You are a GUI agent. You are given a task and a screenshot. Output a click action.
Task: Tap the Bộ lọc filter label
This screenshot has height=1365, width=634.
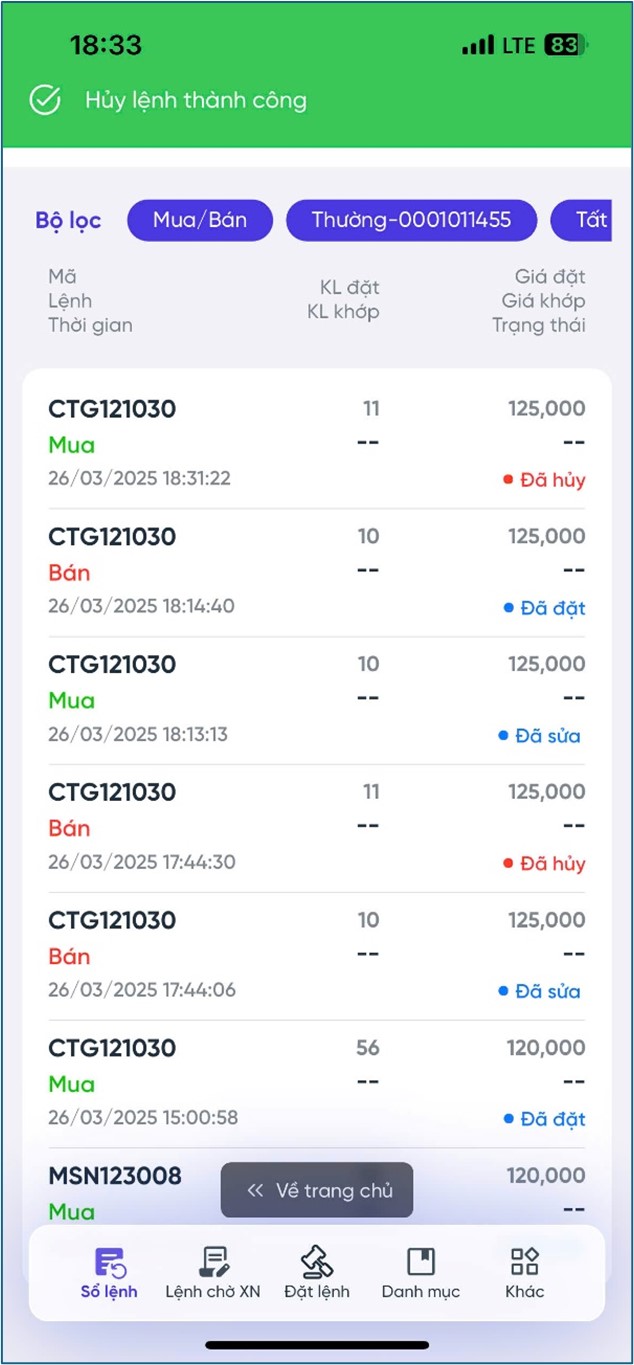(68, 220)
